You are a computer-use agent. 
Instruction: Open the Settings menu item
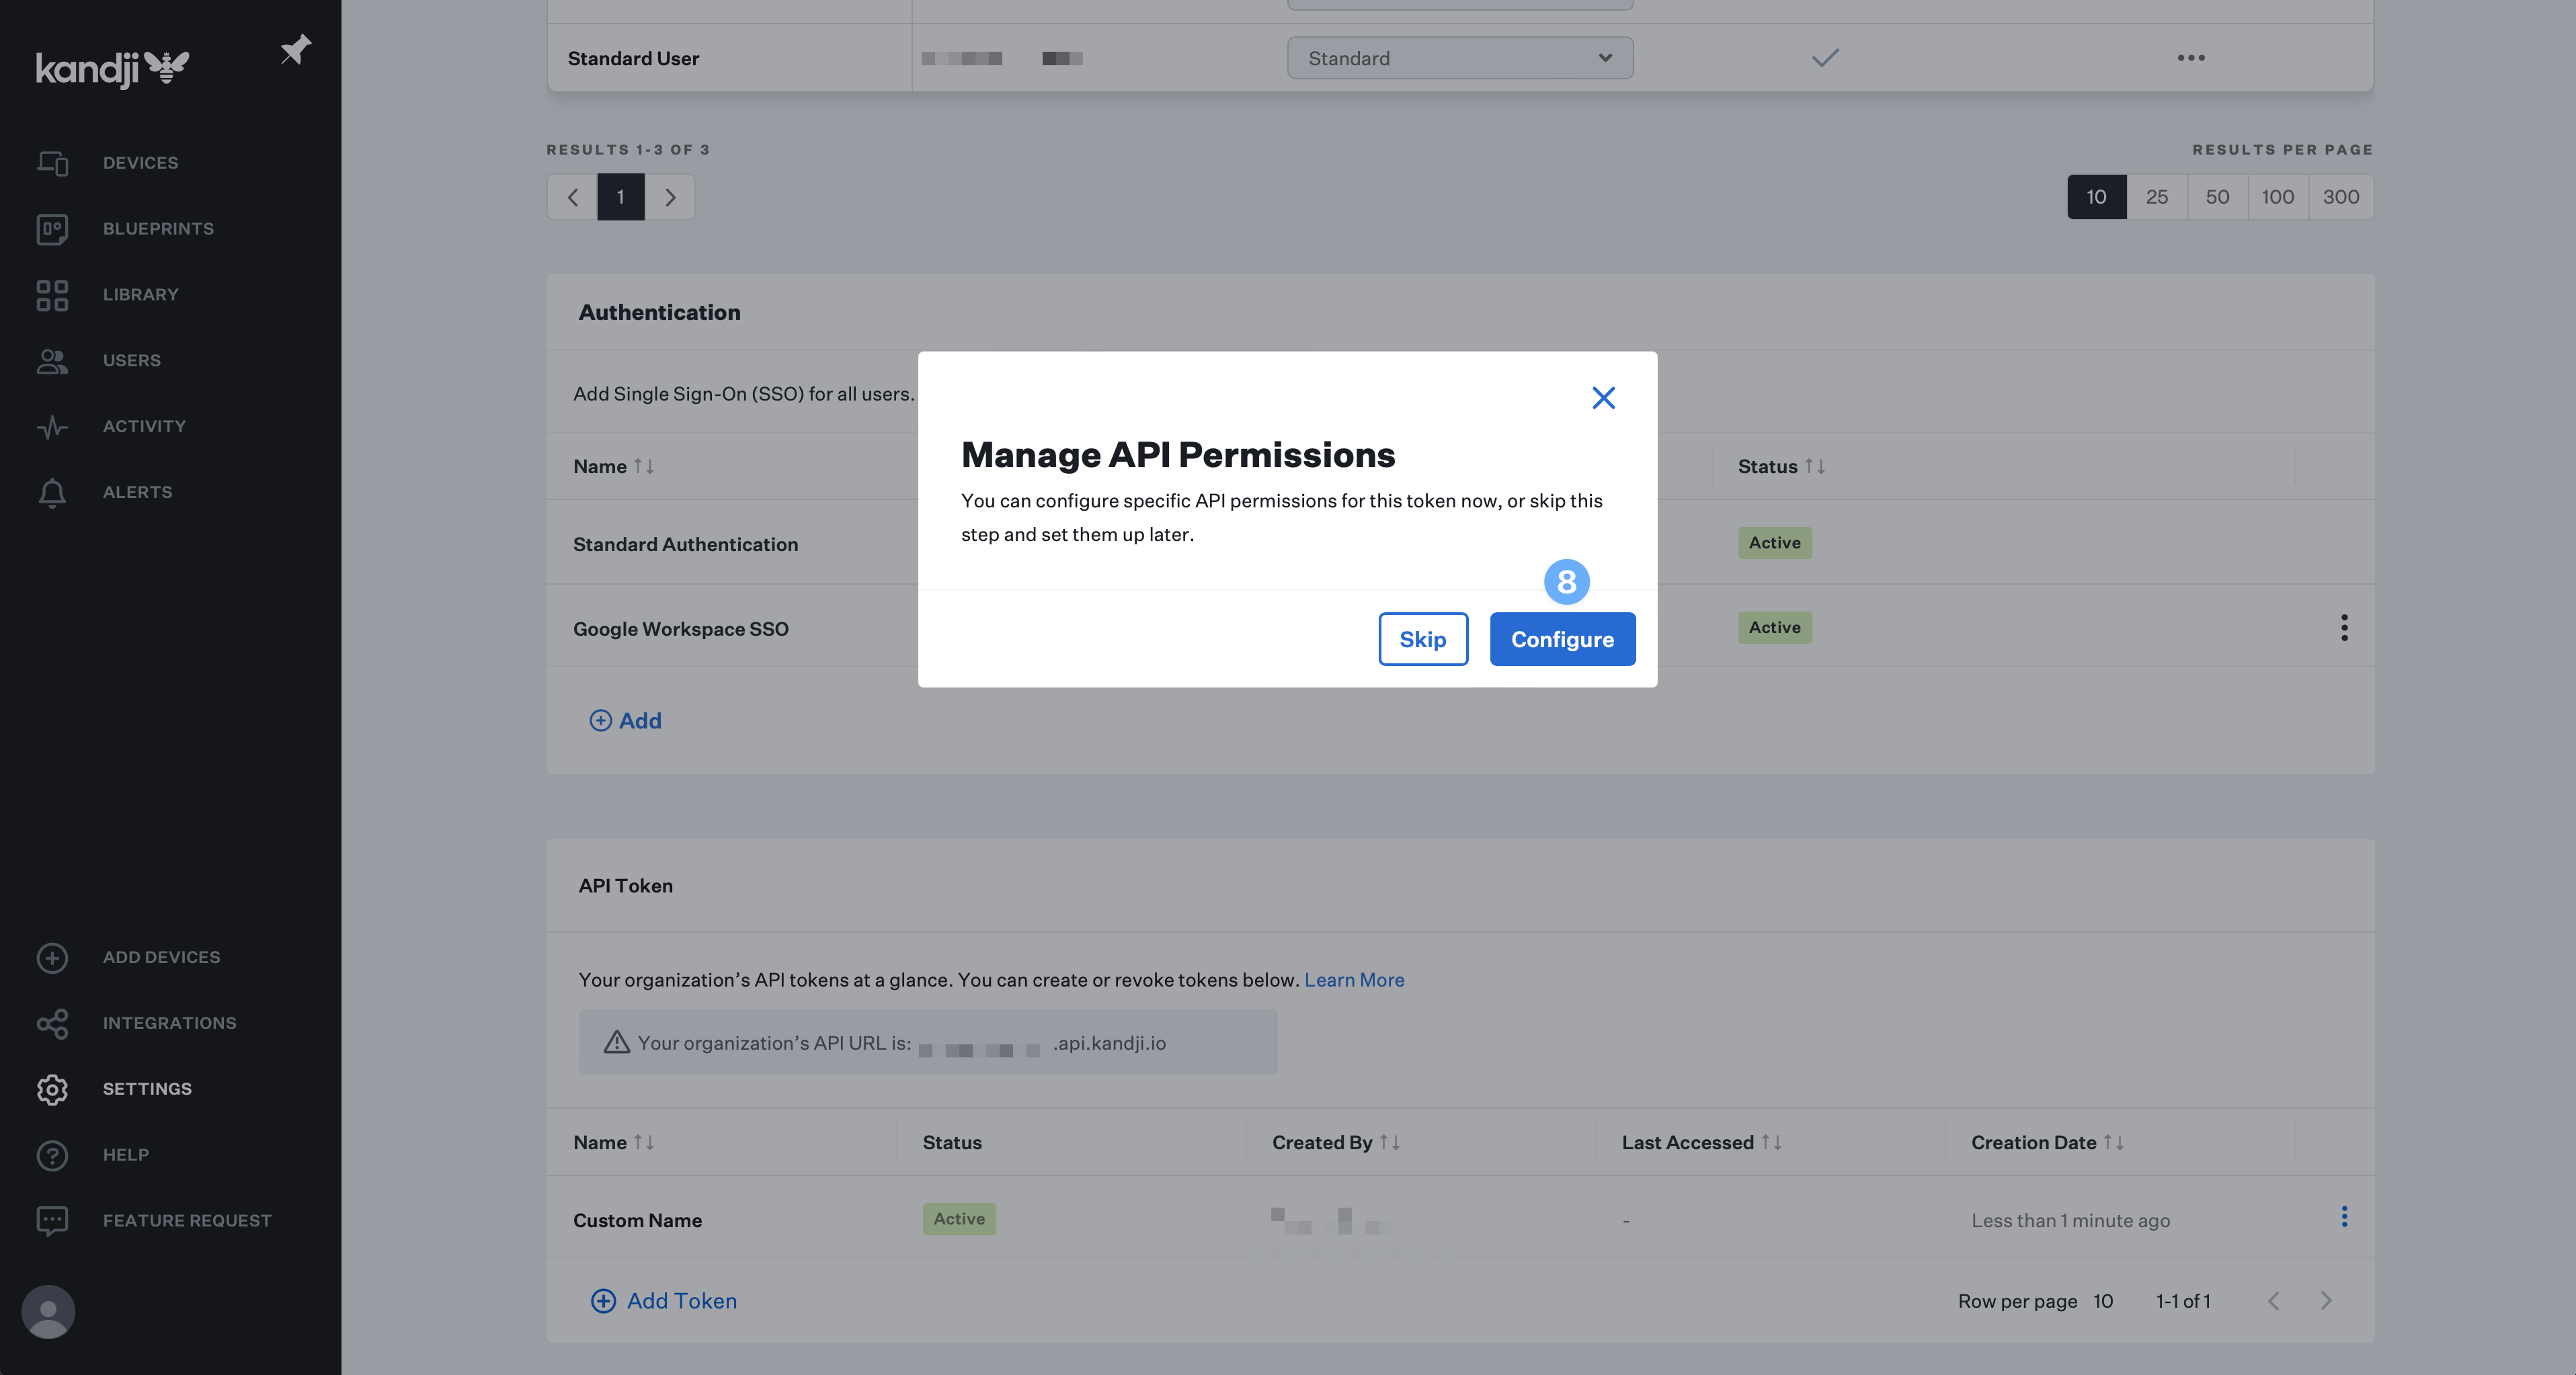pyautogui.click(x=147, y=1089)
